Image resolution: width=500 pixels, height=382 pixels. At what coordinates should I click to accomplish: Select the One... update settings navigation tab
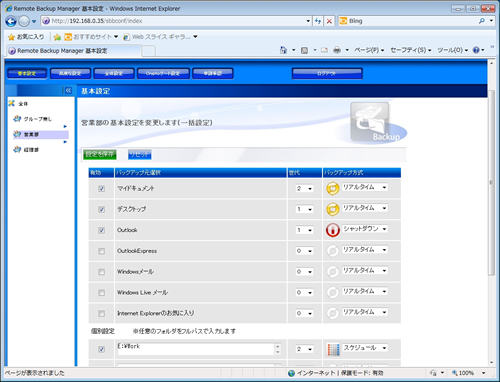pyautogui.click(x=163, y=73)
